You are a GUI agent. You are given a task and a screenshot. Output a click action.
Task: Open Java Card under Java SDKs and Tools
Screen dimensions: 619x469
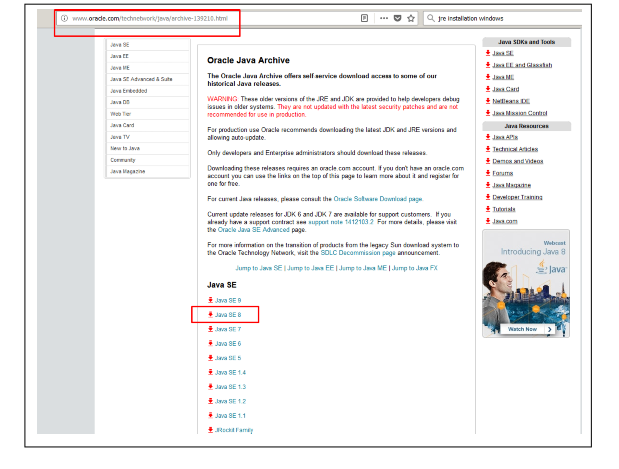506,89
